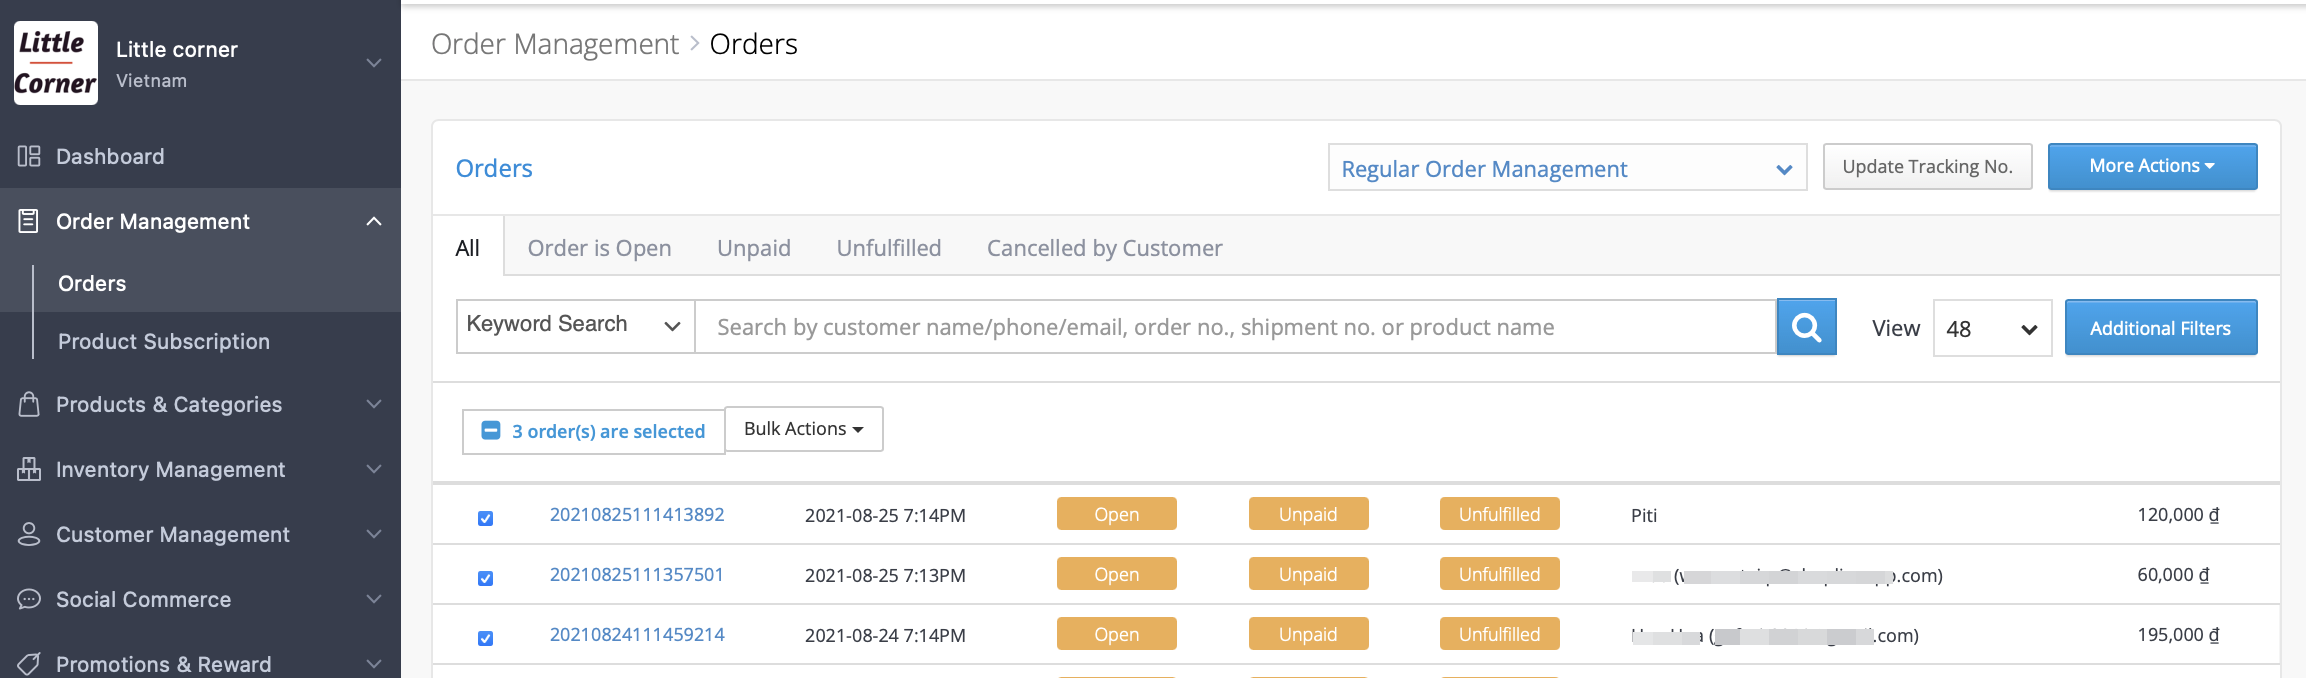Open order 20210825111357501 link
Image resolution: width=2306 pixels, height=678 pixels.
coord(636,575)
